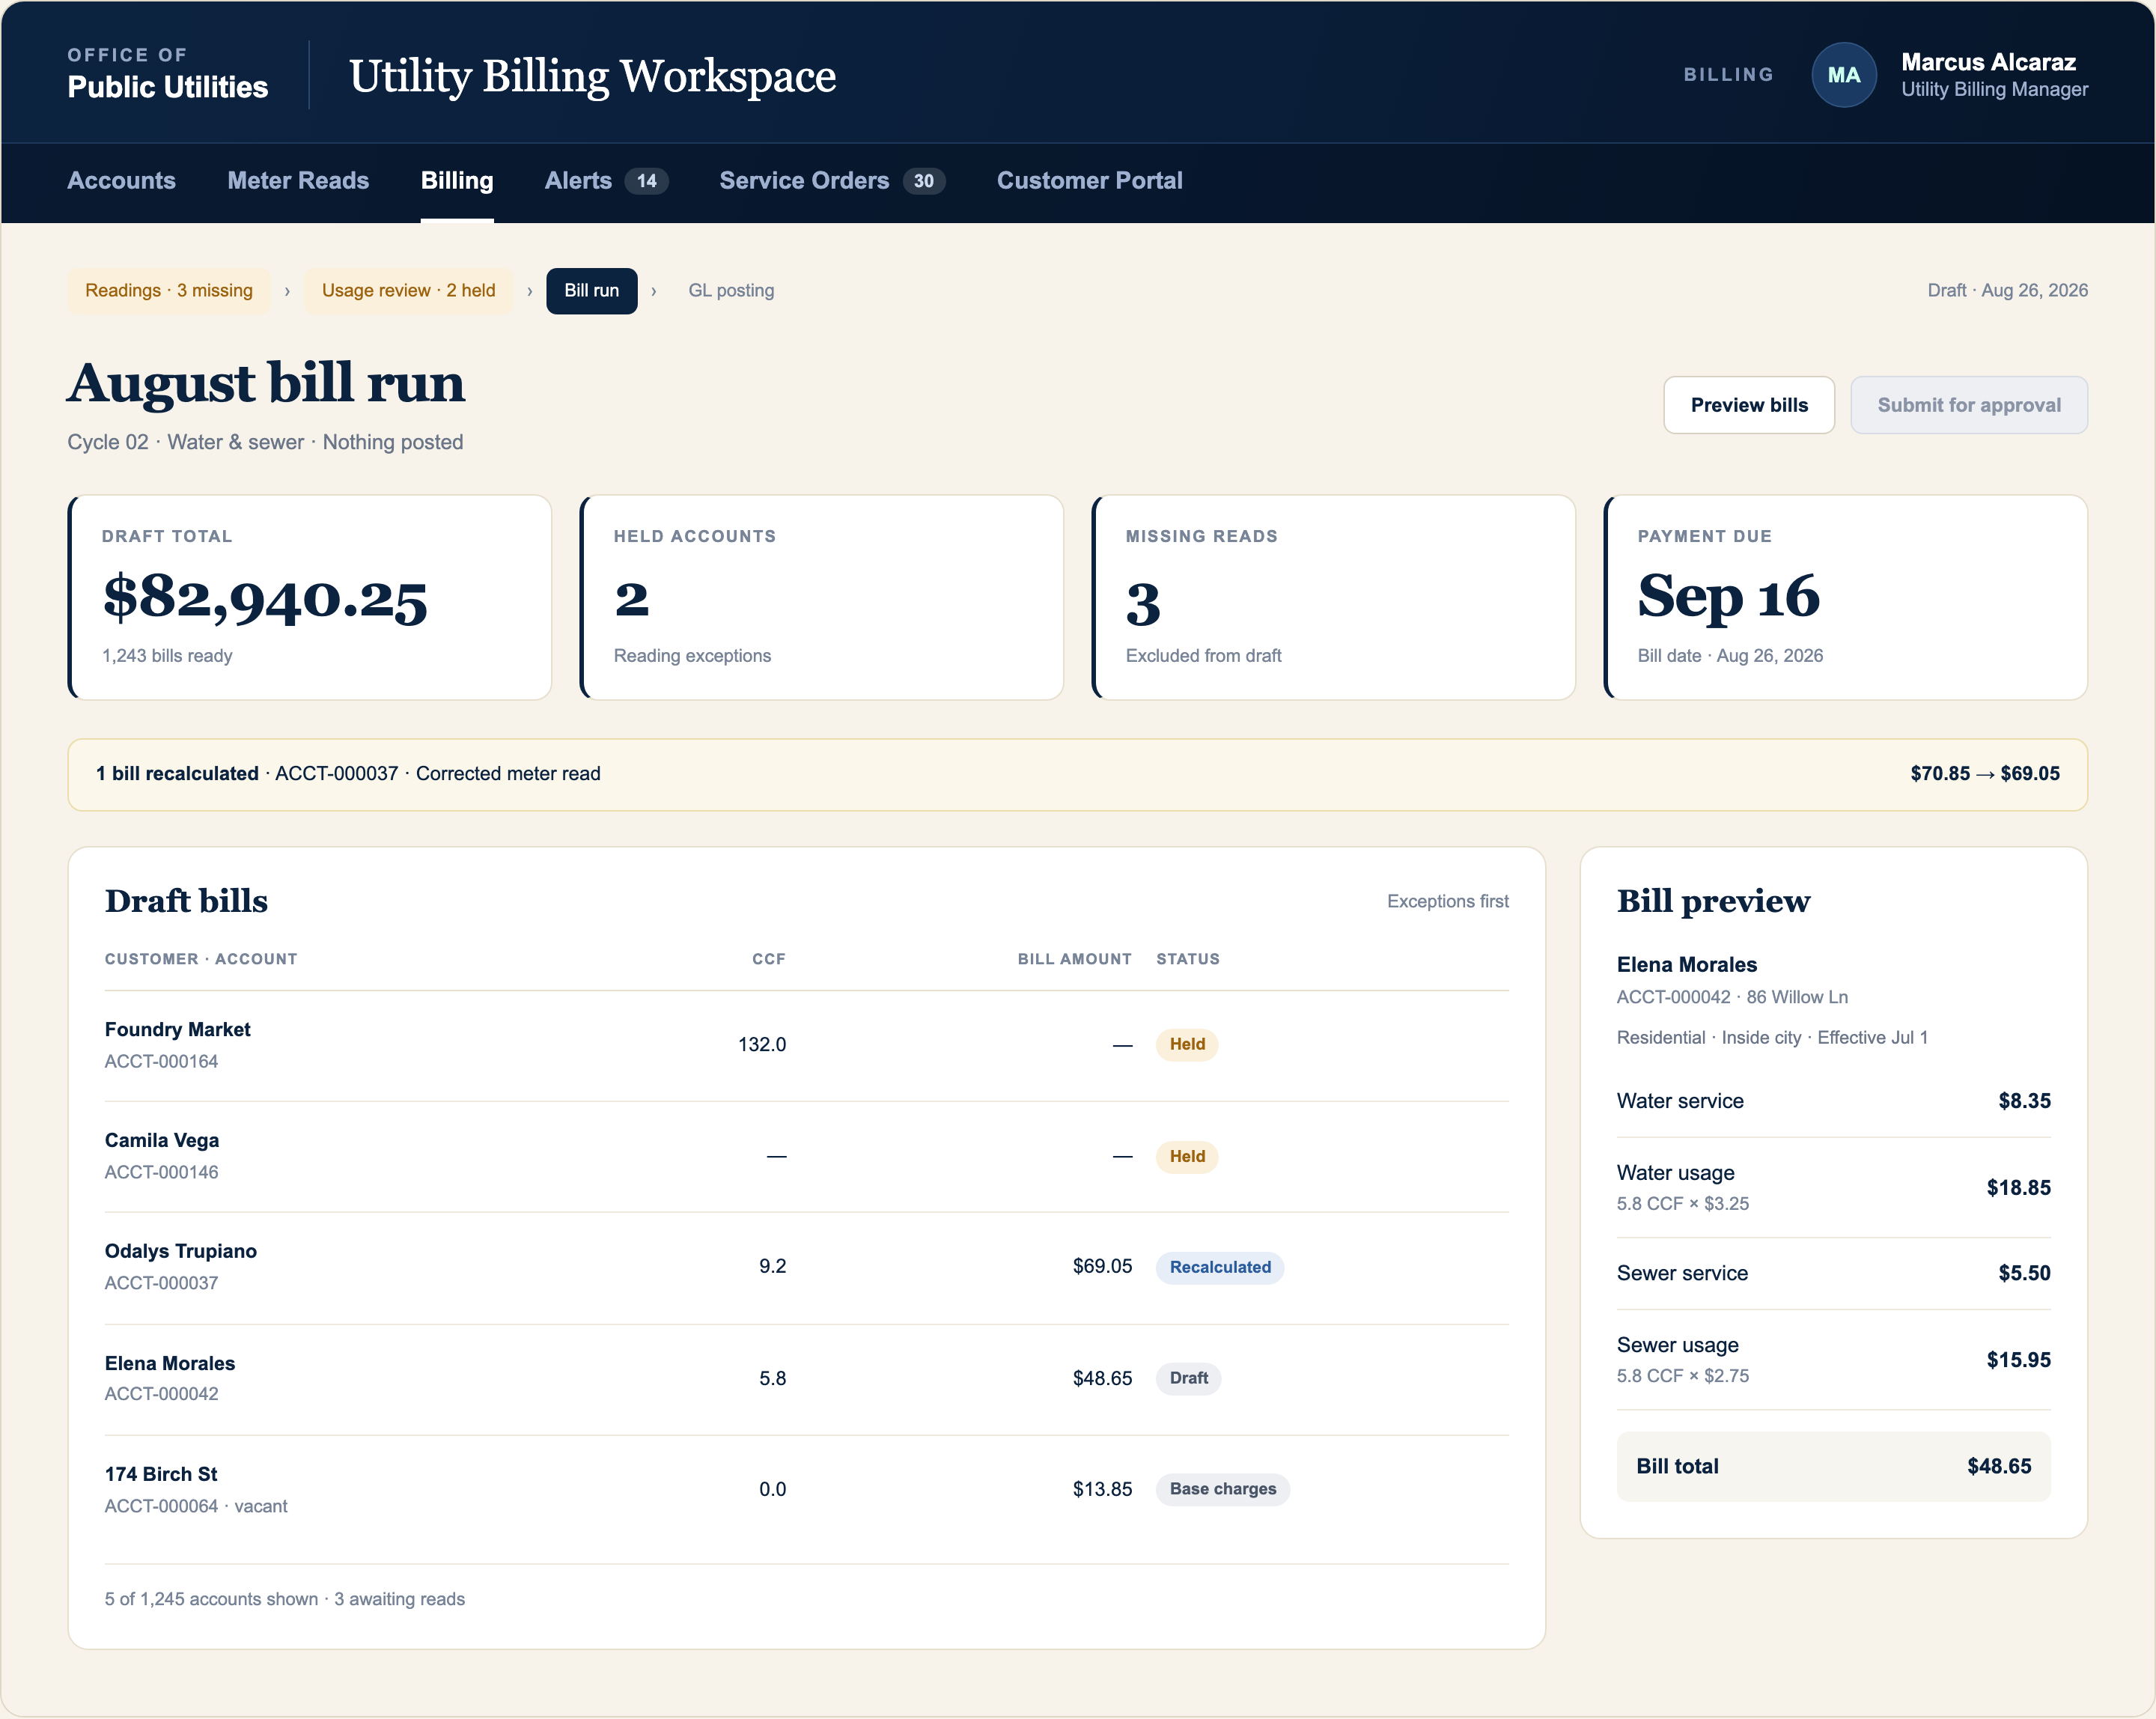Click the 9.2 CCF value

pyautogui.click(x=772, y=1267)
